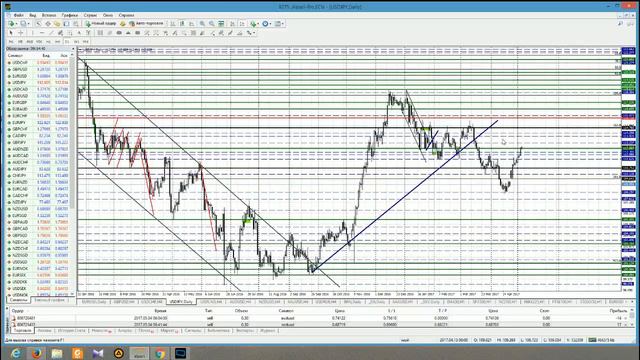Switch chart to bar chart view

(173, 24)
